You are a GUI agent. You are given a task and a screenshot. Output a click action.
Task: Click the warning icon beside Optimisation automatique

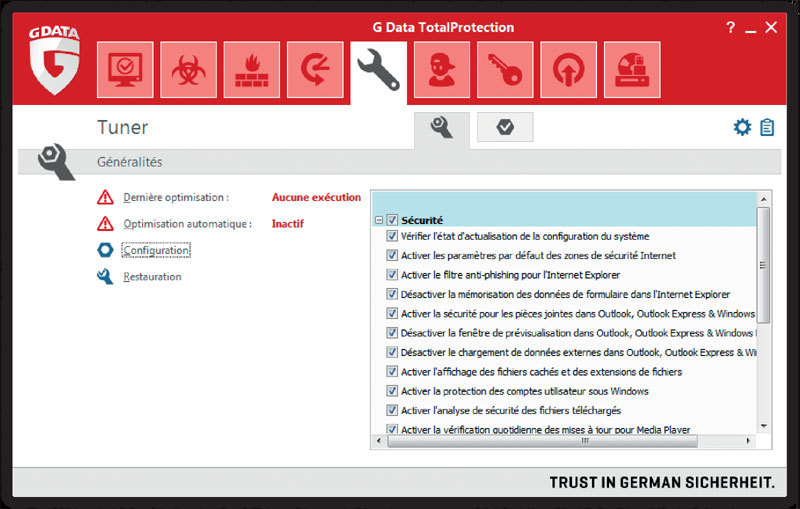coord(105,223)
